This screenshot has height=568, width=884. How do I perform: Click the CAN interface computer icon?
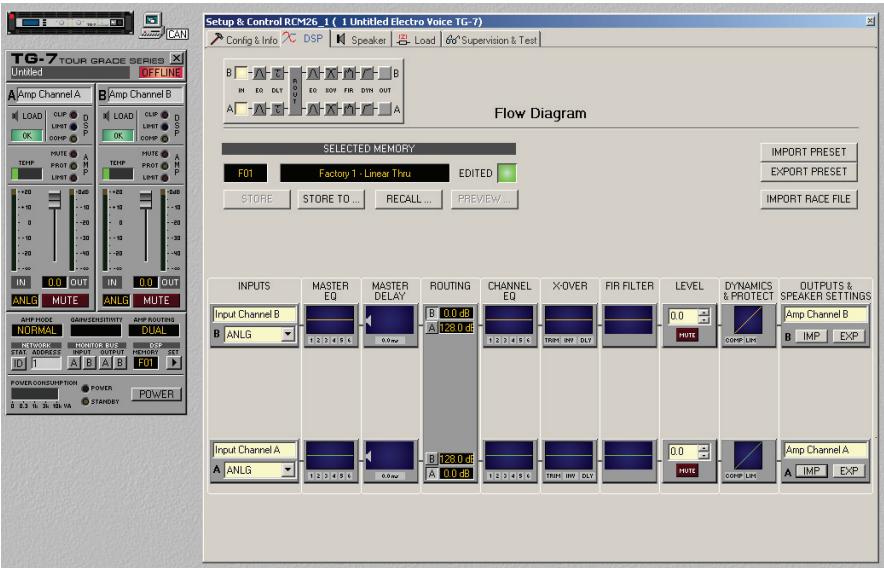[x=152, y=25]
